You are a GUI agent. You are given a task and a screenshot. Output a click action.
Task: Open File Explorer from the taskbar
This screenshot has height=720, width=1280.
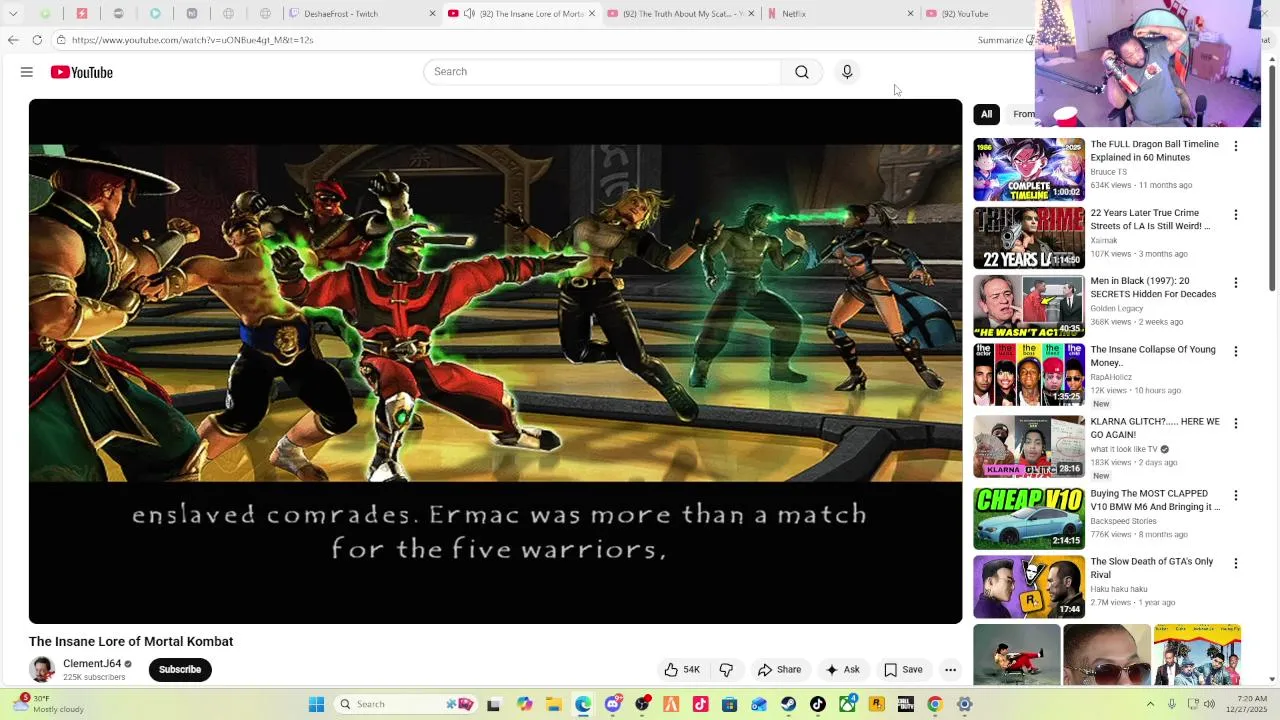point(554,704)
